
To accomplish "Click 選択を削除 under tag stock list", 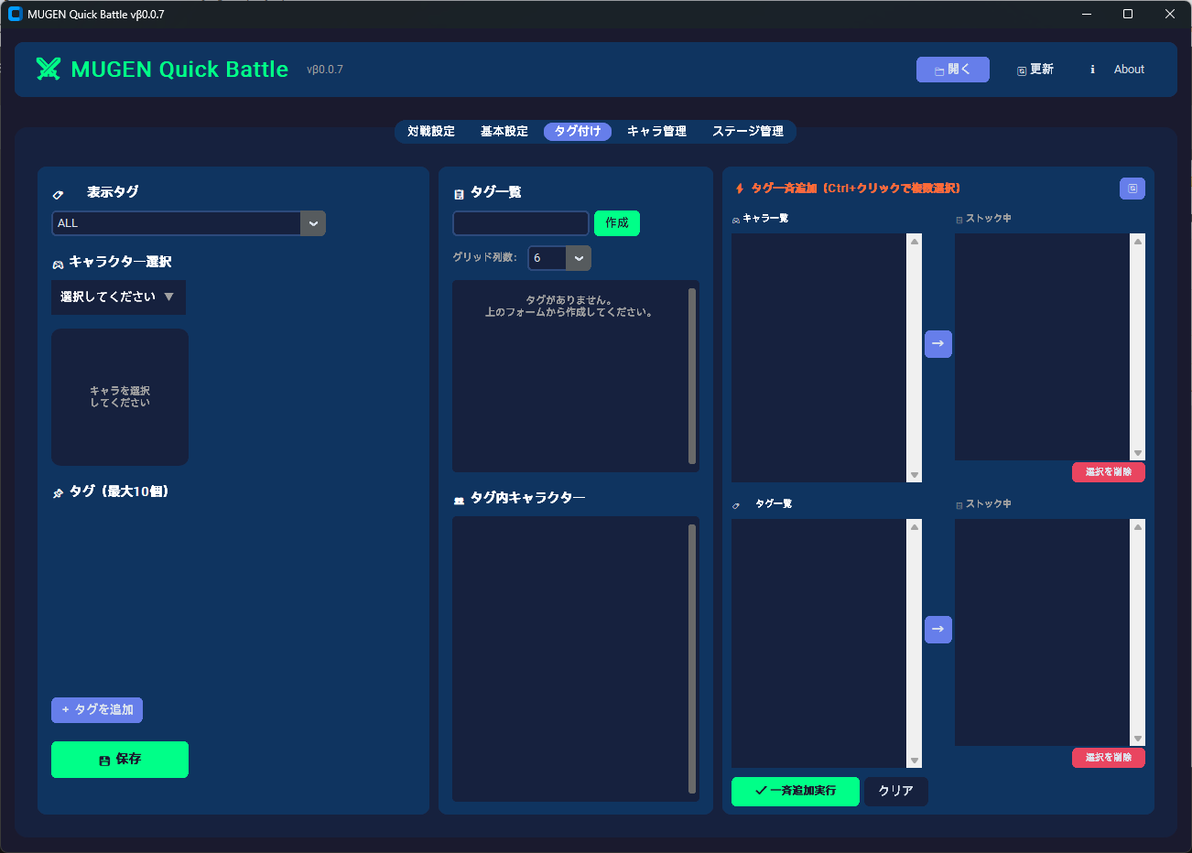I will (x=1108, y=758).
